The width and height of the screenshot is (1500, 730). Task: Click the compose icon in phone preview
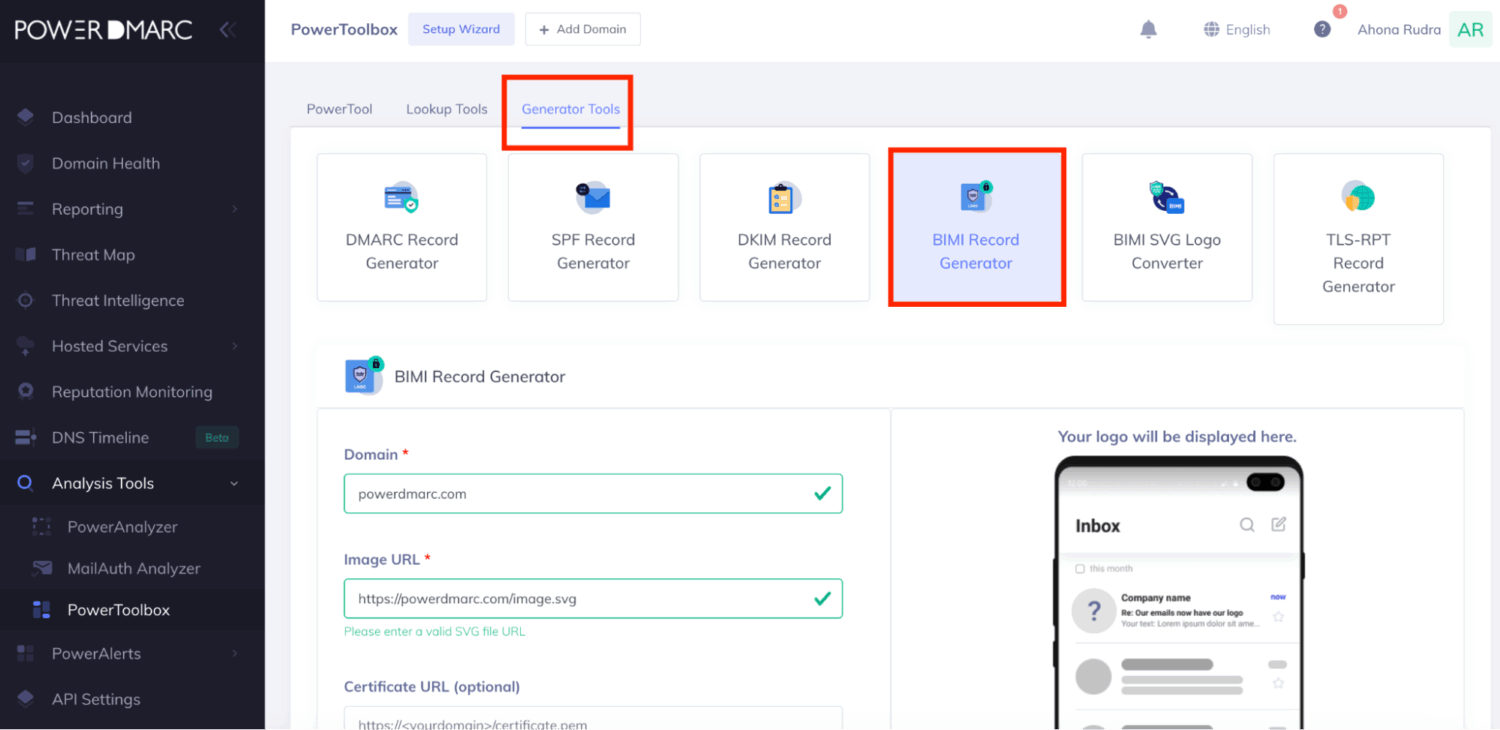point(1278,524)
